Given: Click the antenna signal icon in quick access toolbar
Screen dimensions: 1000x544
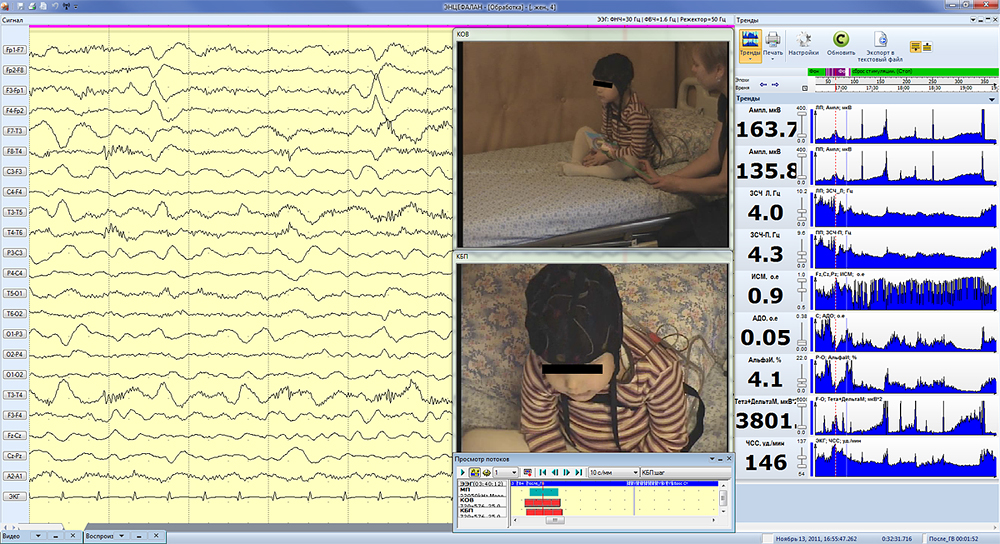Looking at the screenshot, I should tap(66, 6).
